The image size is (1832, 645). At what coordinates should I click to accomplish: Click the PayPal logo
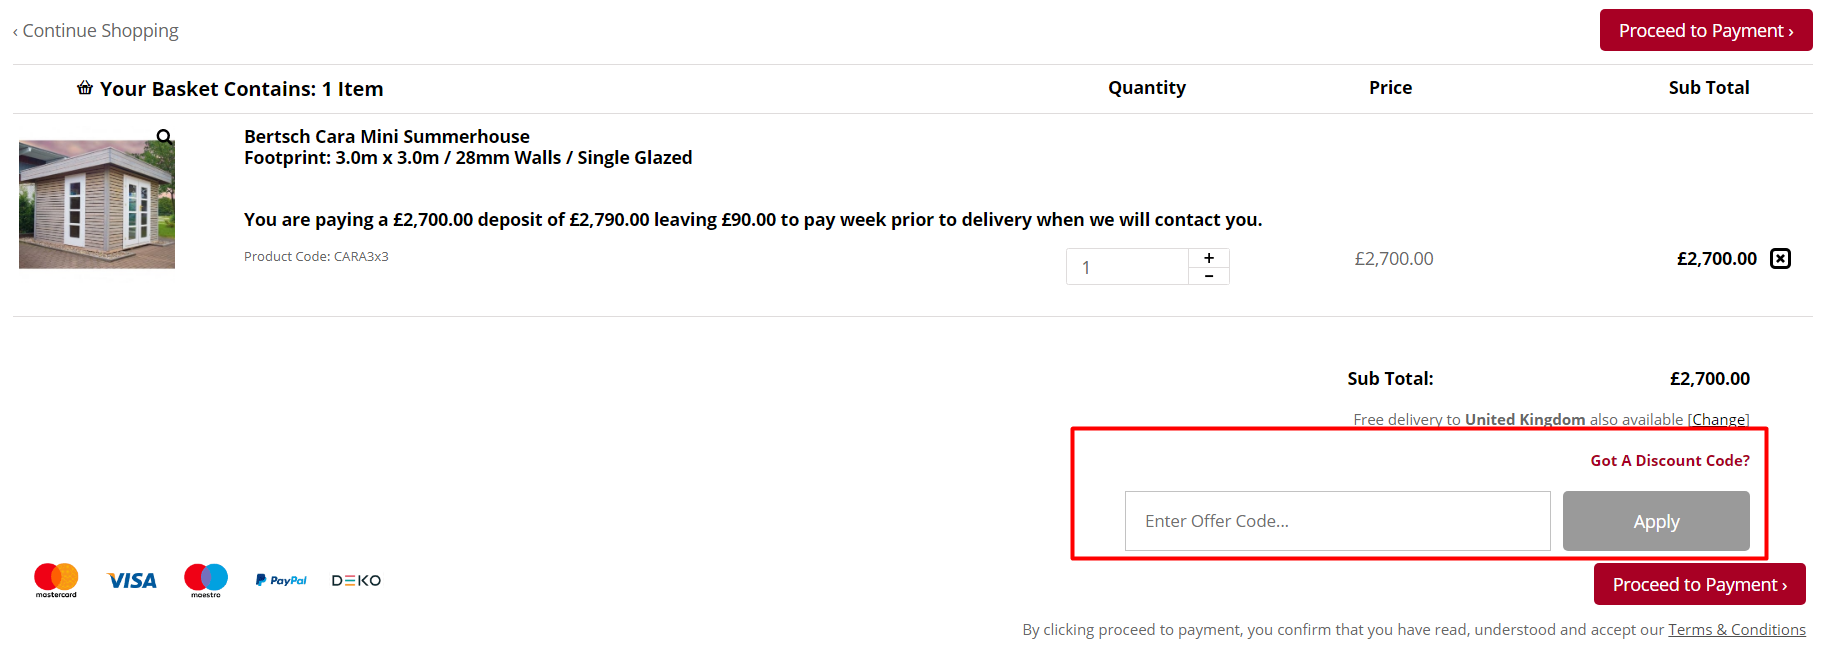(281, 580)
